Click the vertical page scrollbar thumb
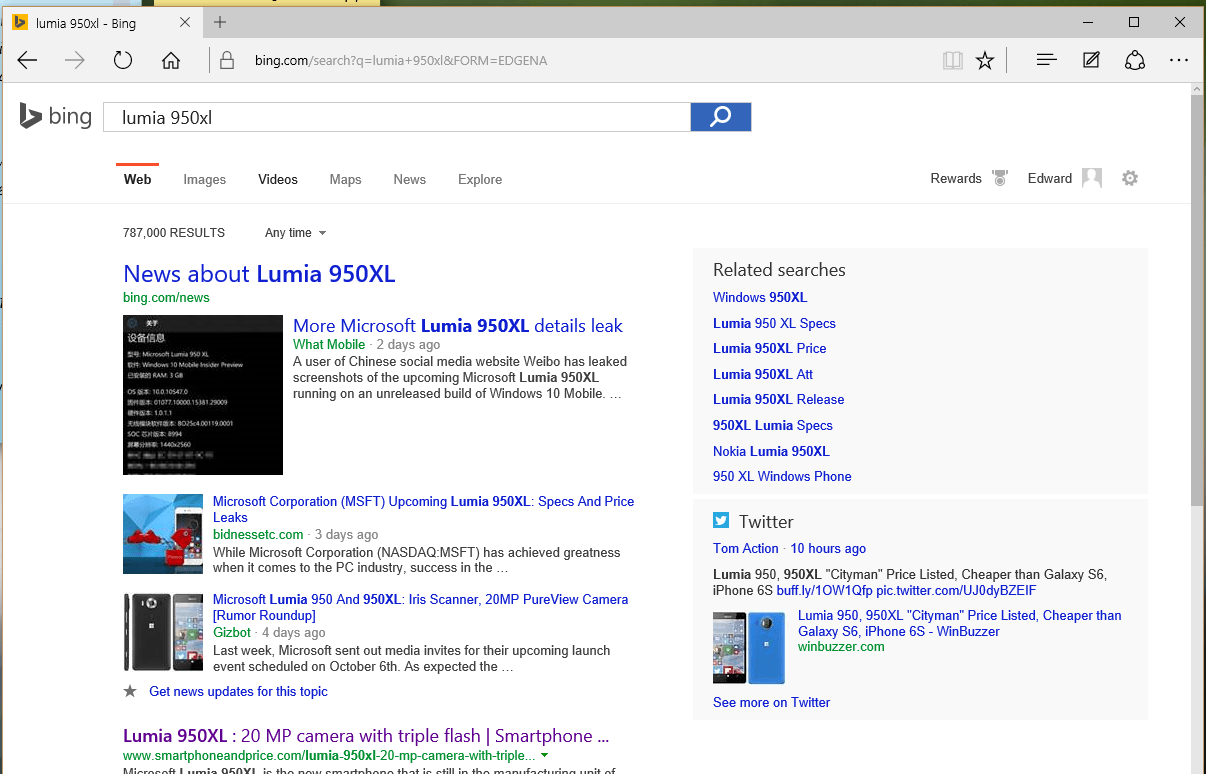Image resolution: width=1206 pixels, height=774 pixels. point(1197,300)
